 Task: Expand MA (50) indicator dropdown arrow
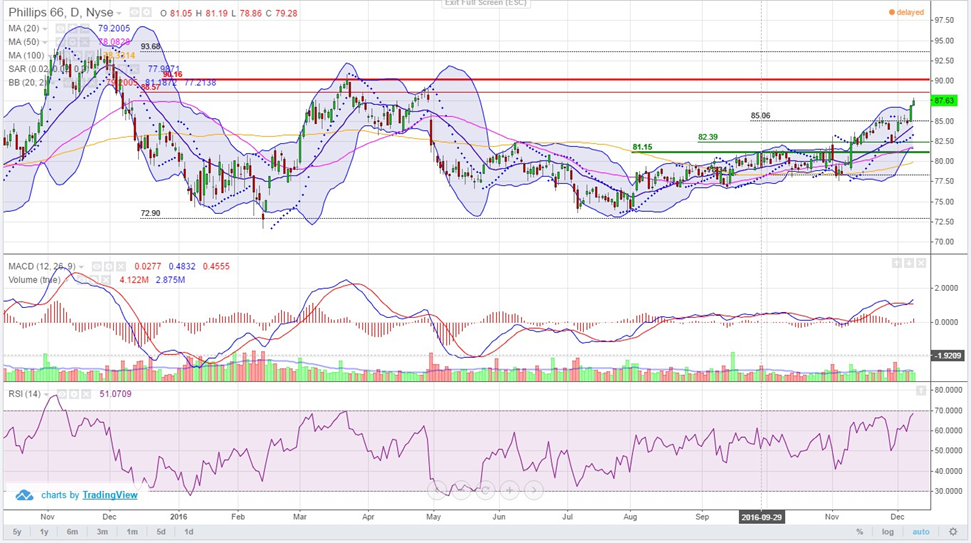[x=45, y=43]
